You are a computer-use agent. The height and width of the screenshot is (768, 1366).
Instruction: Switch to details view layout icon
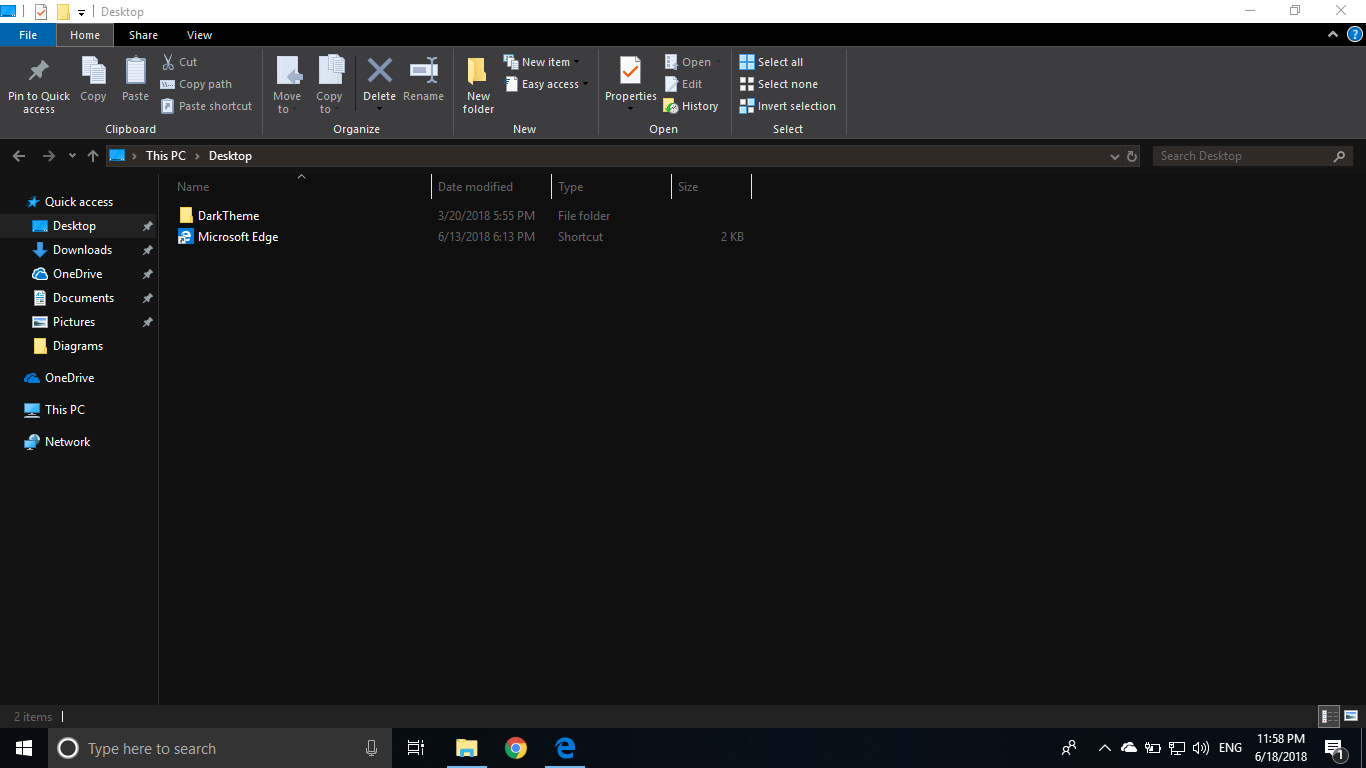click(x=1329, y=716)
